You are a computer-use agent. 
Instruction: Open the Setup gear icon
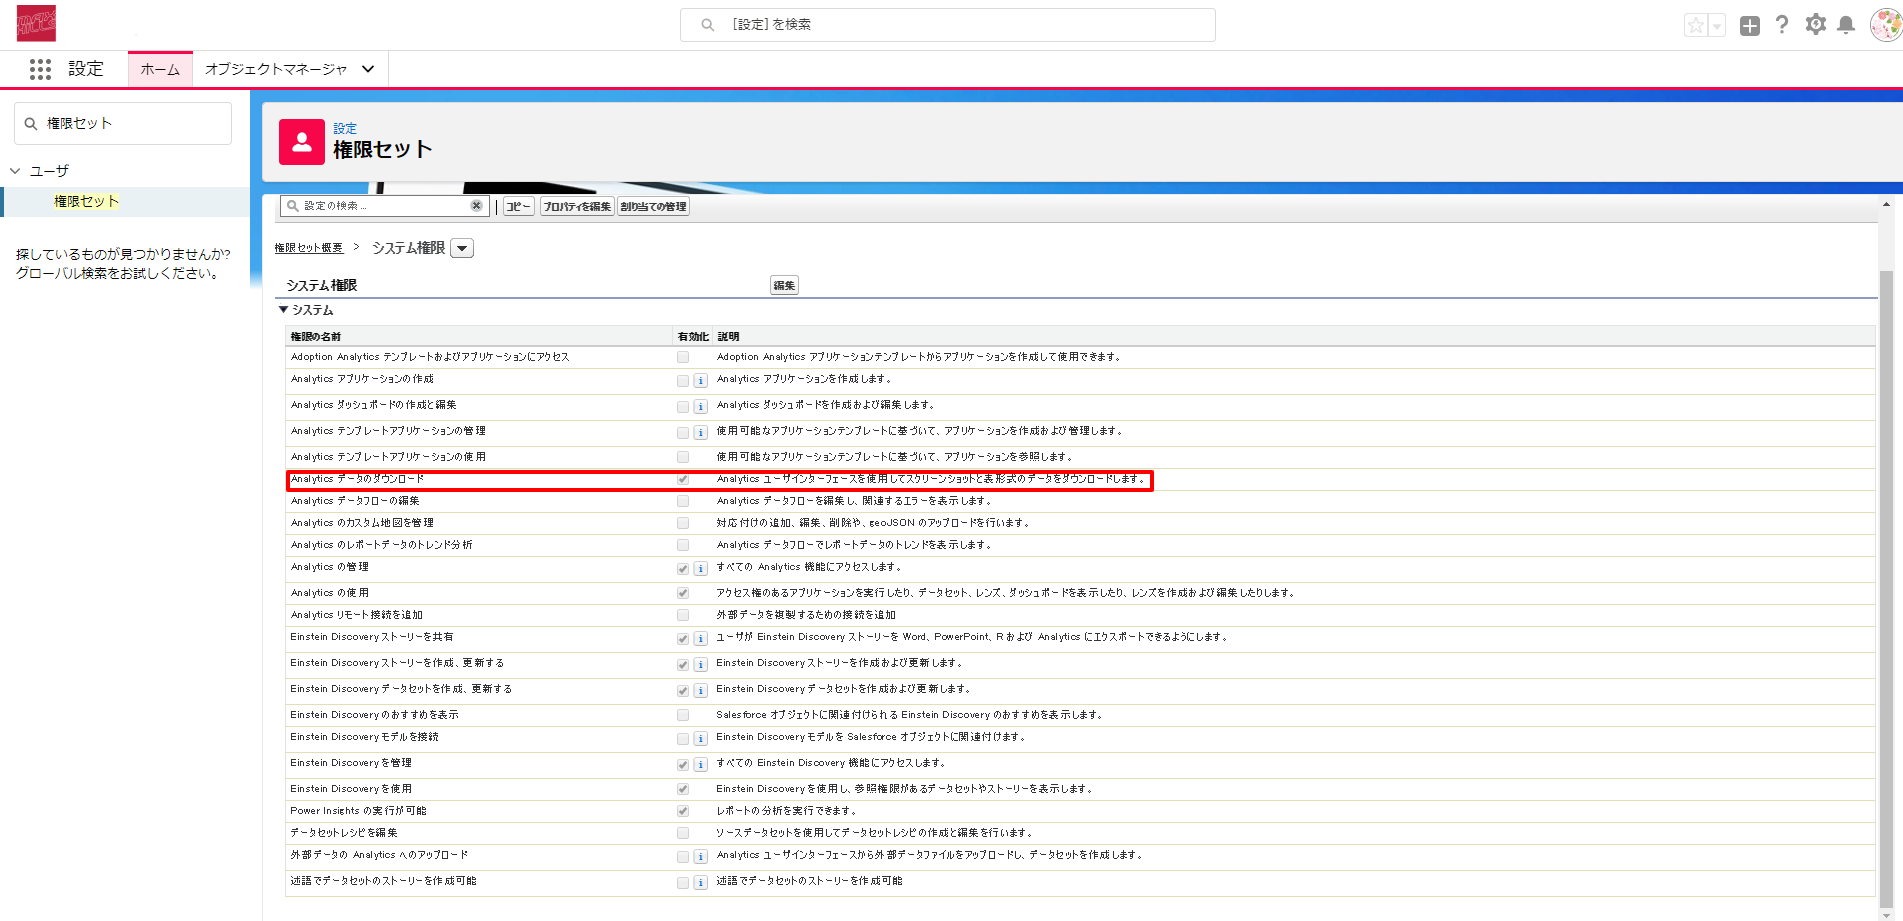tap(1815, 25)
